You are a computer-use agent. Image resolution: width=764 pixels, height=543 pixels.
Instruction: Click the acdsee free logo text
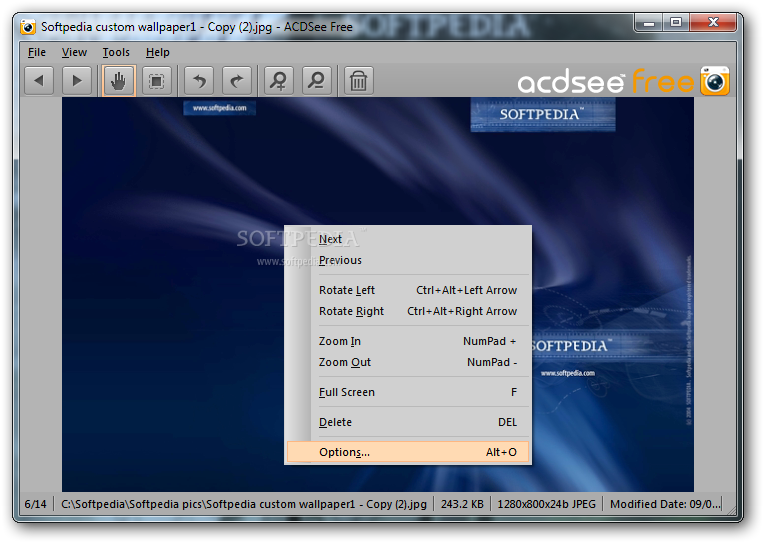pyautogui.click(x=605, y=82)
